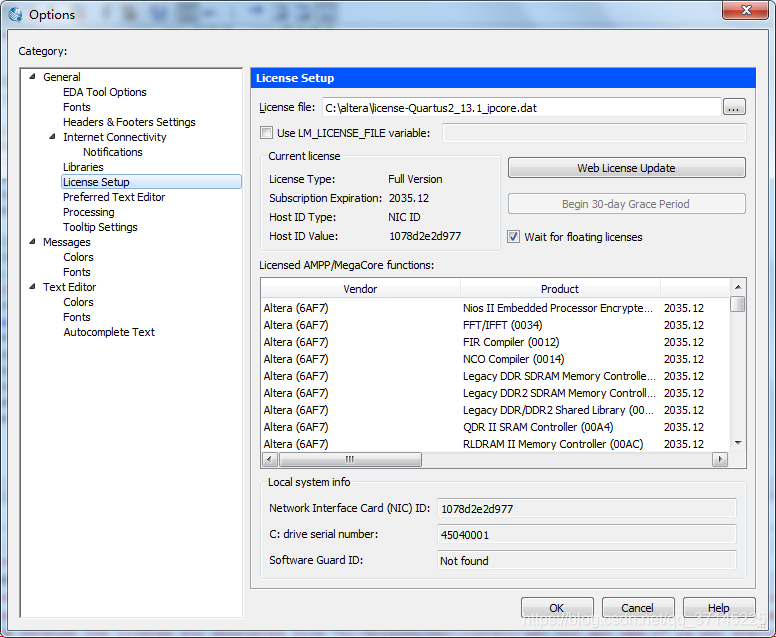Click the Full Version license type text
This screenshot has height=638, width=776.
click(415, 179)
